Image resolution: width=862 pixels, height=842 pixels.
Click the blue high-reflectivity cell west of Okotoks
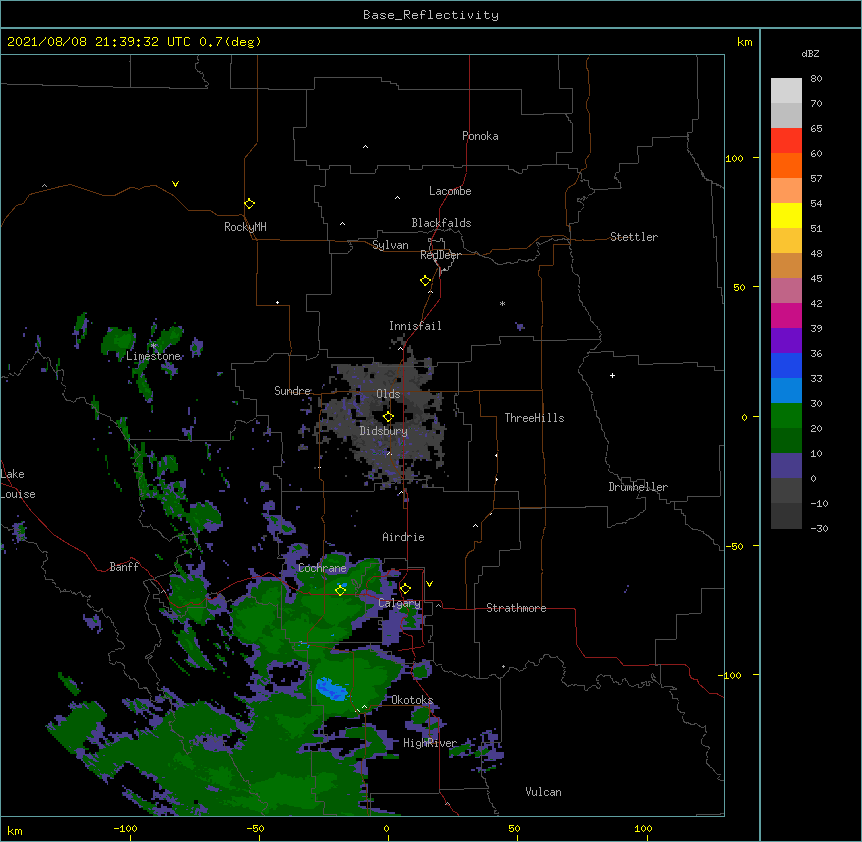pyautogui.click(x=331, y=689)
